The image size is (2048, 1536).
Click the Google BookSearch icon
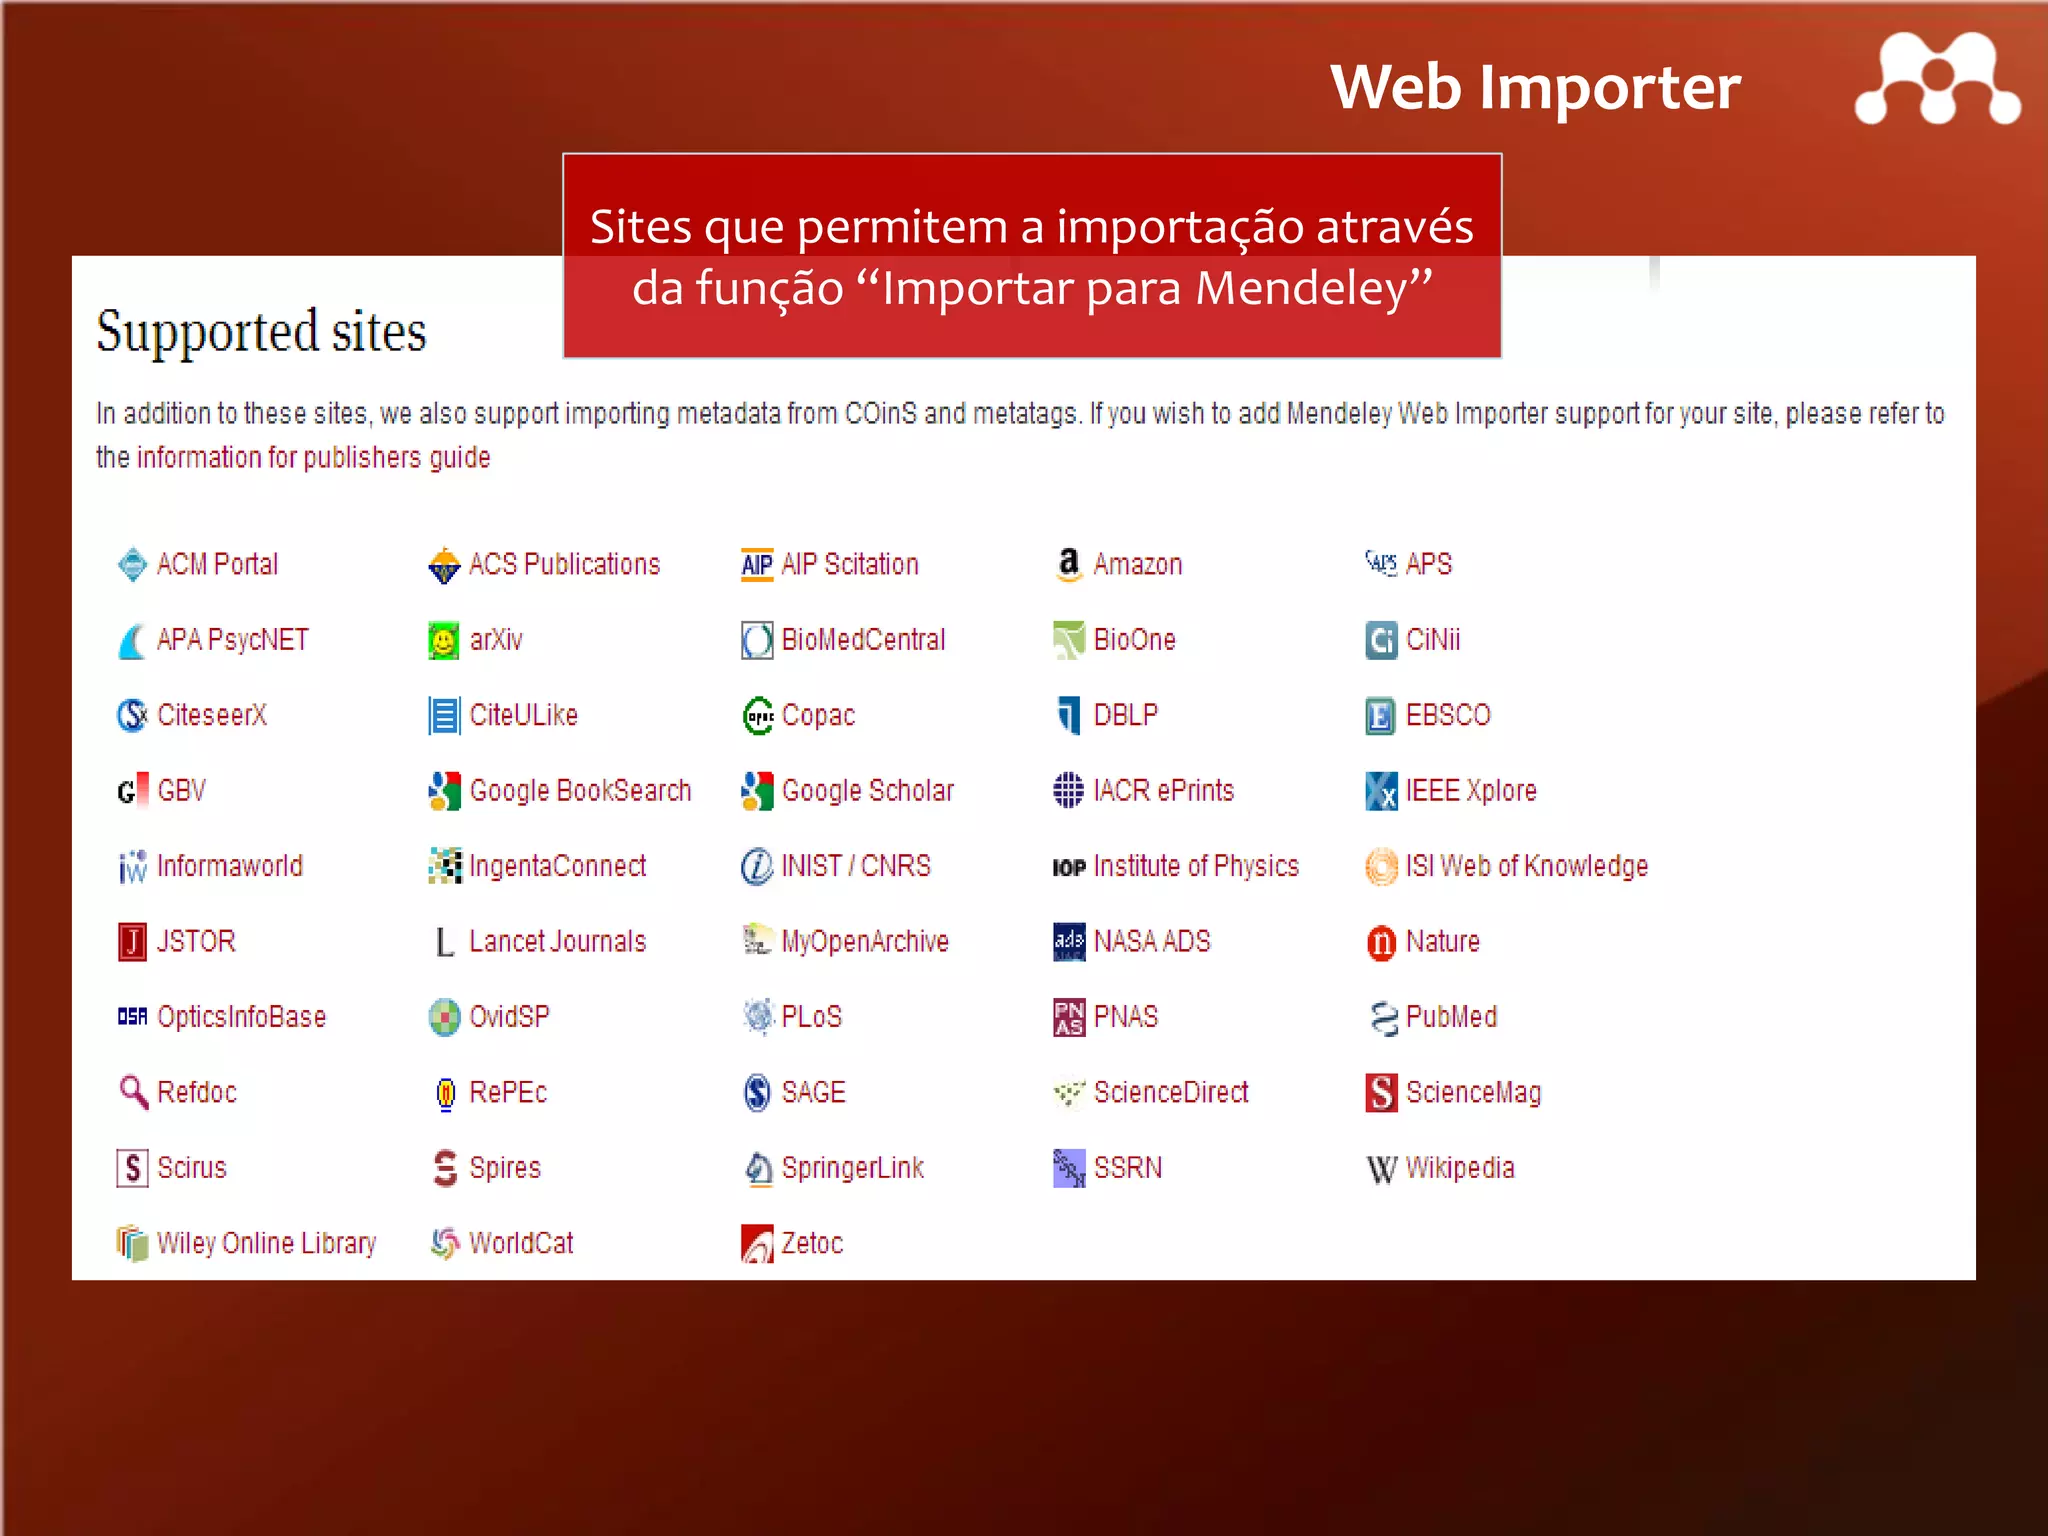pyautogui.click(x=444, y=791)
